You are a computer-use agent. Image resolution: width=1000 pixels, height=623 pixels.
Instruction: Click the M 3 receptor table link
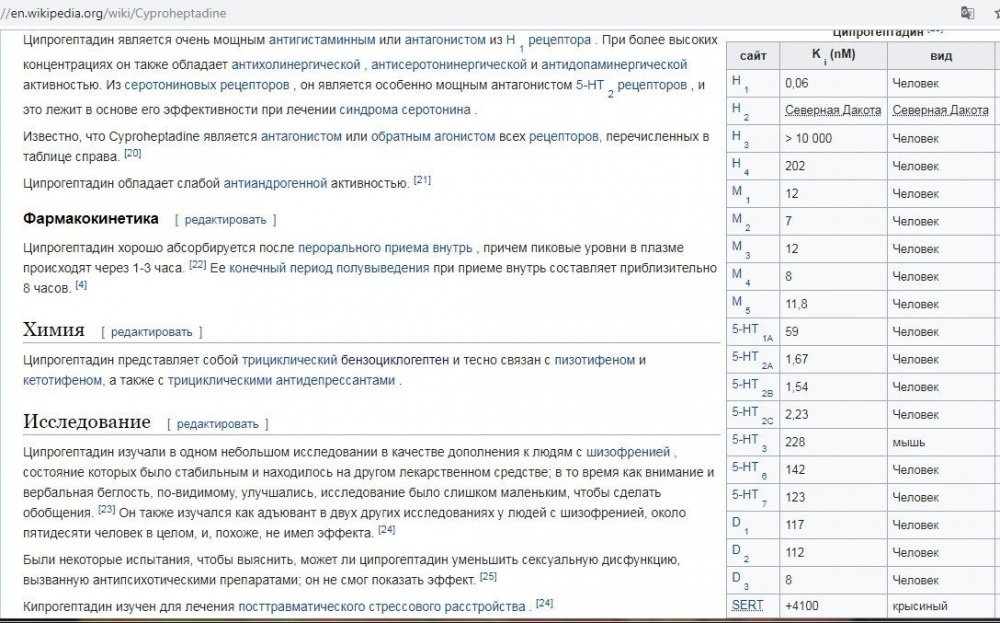740,249
